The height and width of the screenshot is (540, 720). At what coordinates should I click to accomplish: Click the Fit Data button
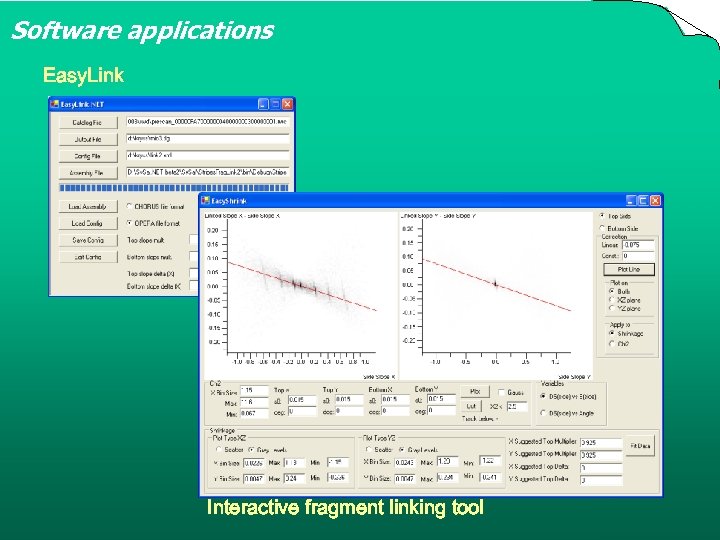pyautogui.click(x=641, y=446)
